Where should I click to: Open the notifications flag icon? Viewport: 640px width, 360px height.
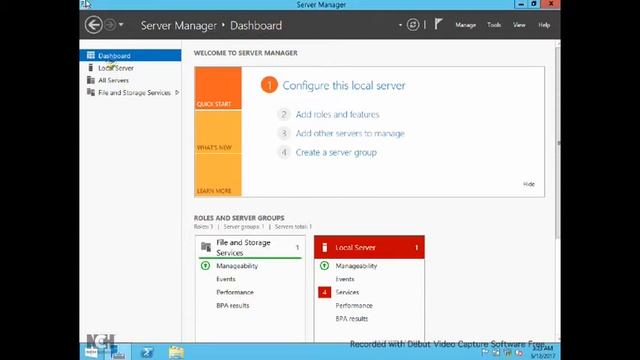[438, 24]
